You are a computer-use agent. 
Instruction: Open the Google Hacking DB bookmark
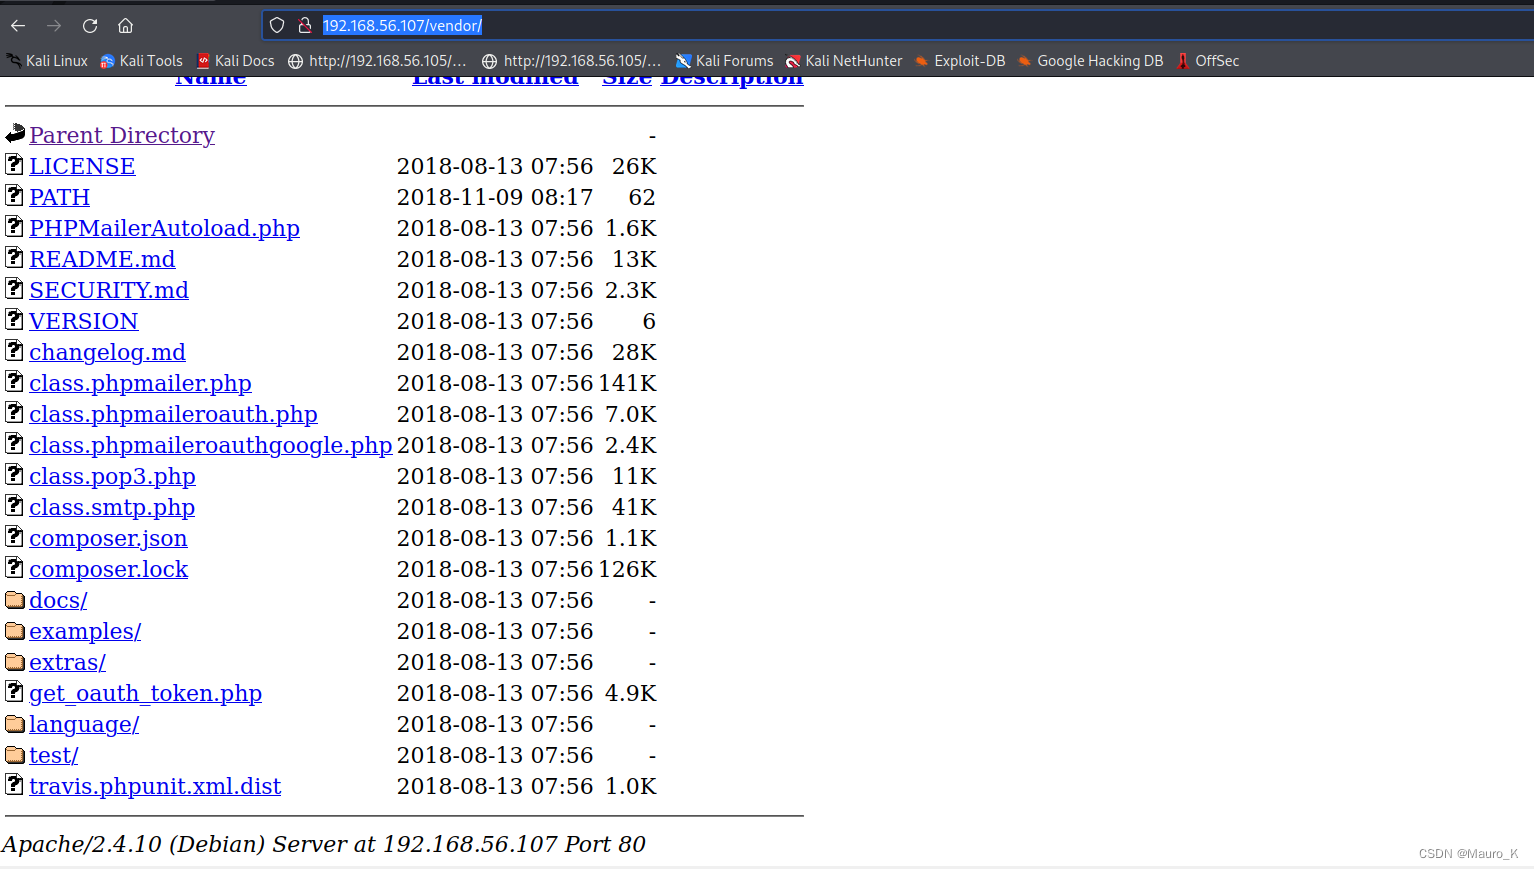(1090, 61)
